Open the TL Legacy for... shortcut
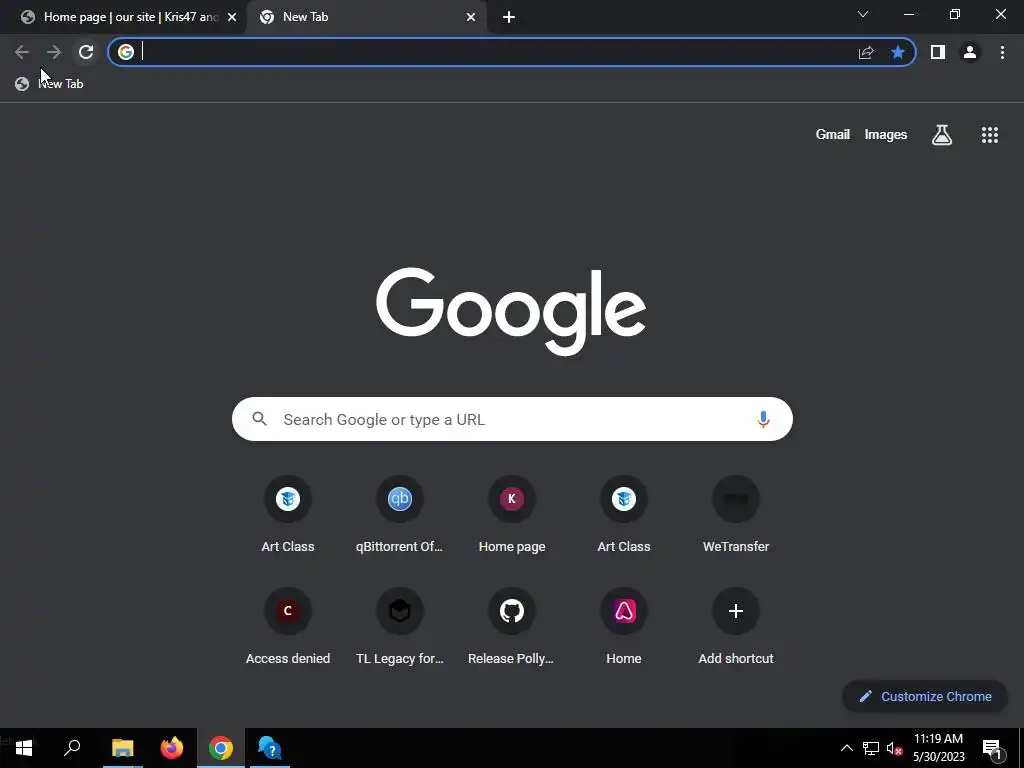 tap(400, 627)
